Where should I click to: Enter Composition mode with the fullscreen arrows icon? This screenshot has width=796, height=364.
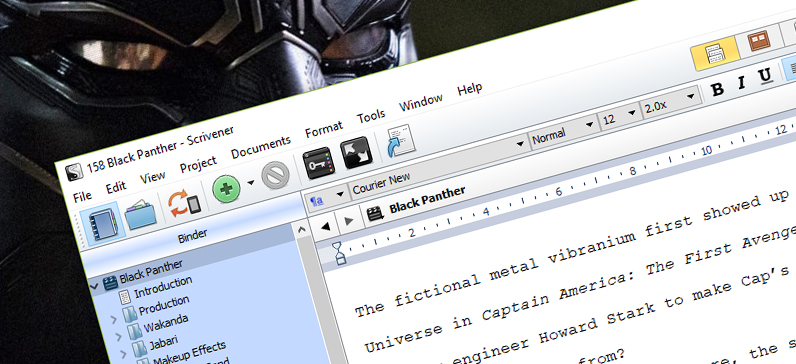pos(356,153)
